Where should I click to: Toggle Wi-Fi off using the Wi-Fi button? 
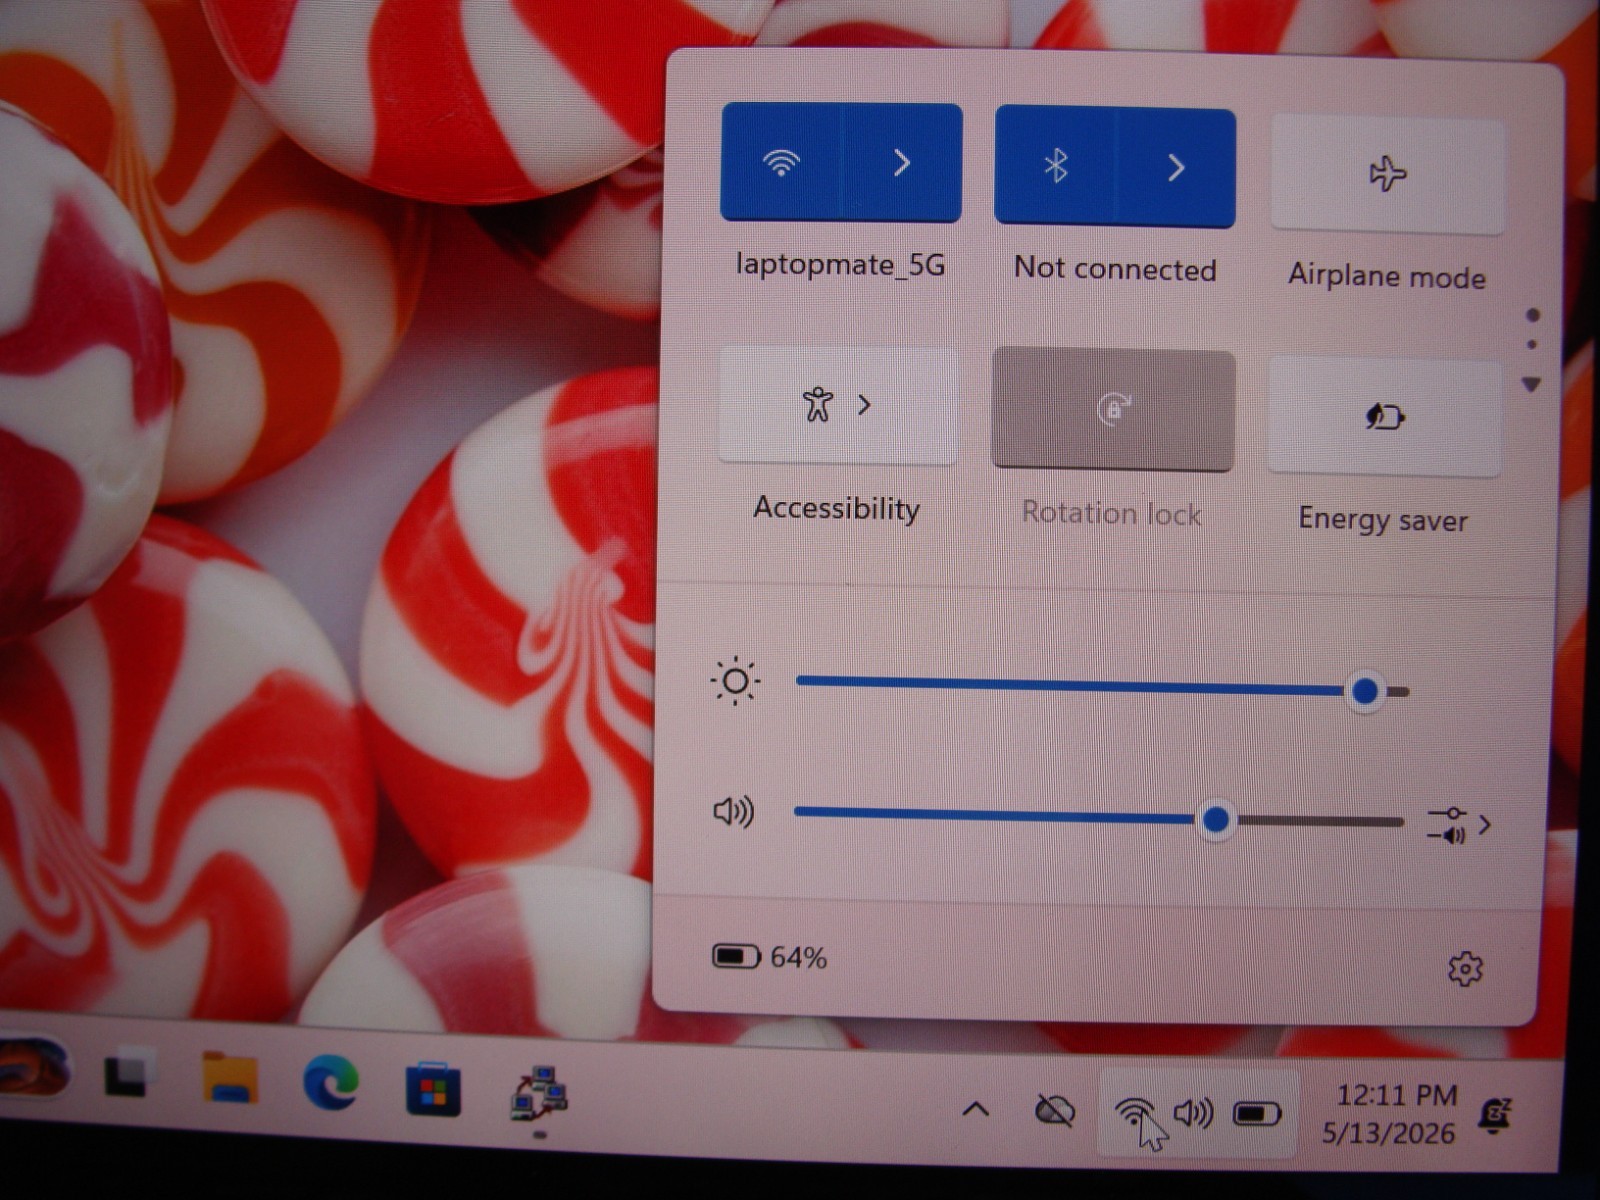782,162
